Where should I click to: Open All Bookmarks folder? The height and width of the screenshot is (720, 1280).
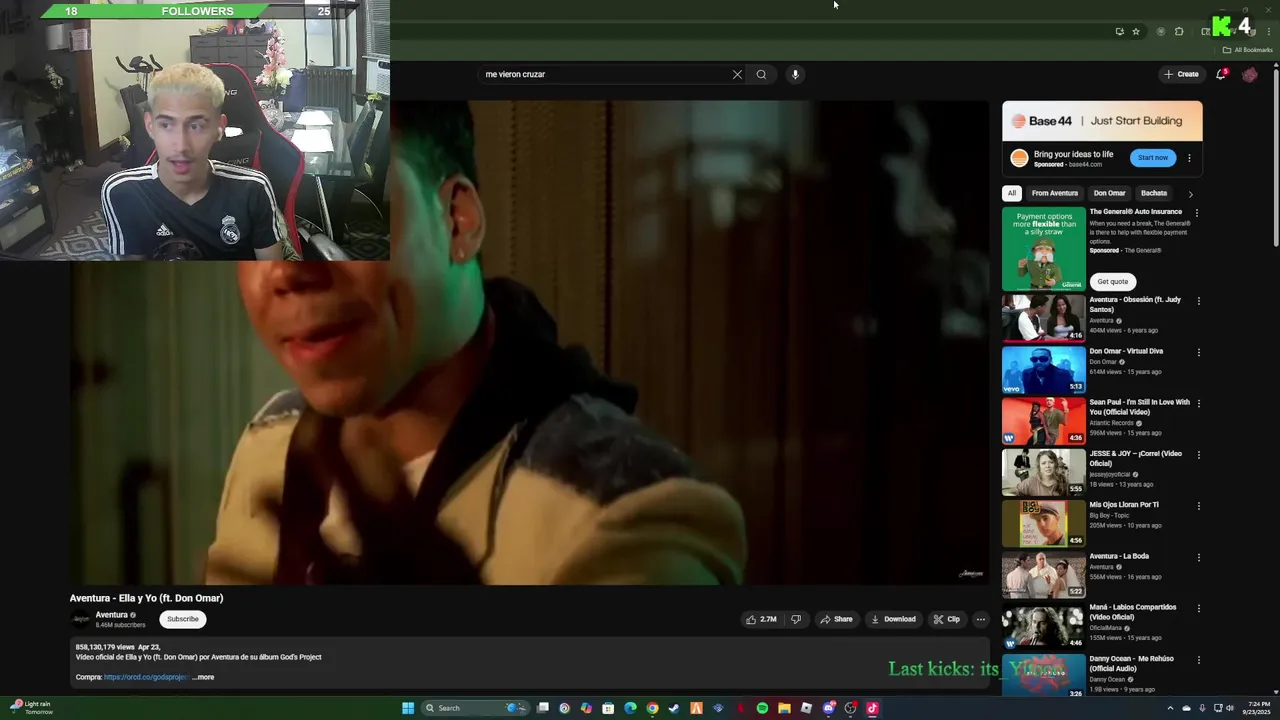(1247, 50)
